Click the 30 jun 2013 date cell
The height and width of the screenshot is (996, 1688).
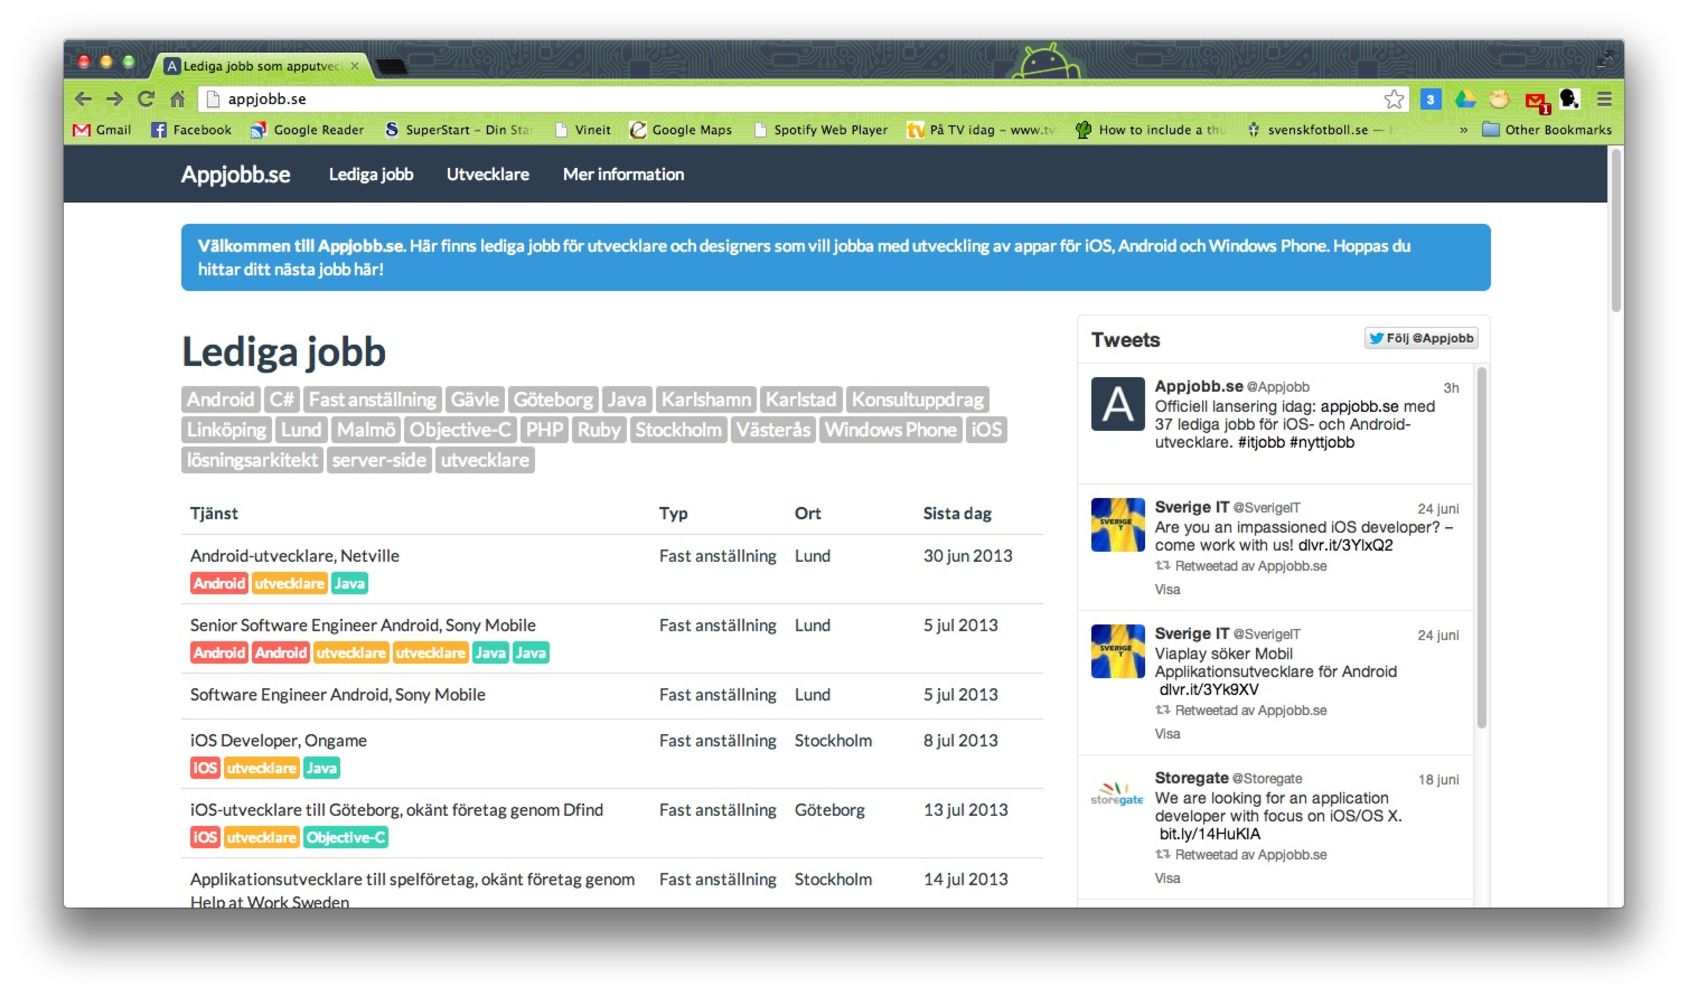(968, 555)
